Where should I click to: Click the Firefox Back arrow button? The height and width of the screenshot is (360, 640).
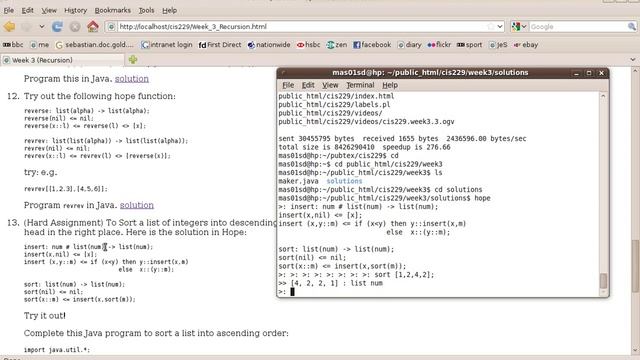point(9,27)
